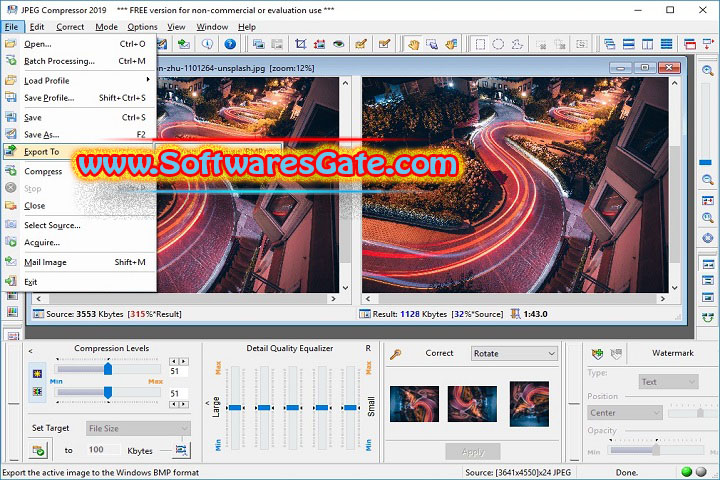Click the hand-with-window pan tool icon

[x=451, y=44]
